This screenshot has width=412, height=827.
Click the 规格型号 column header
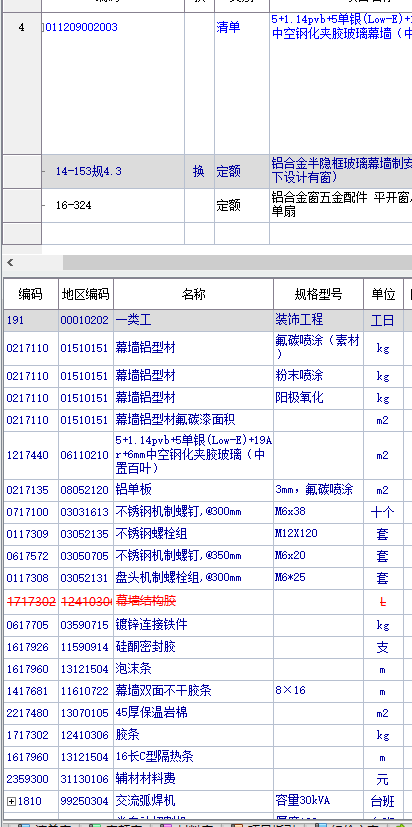coord(318,294)
